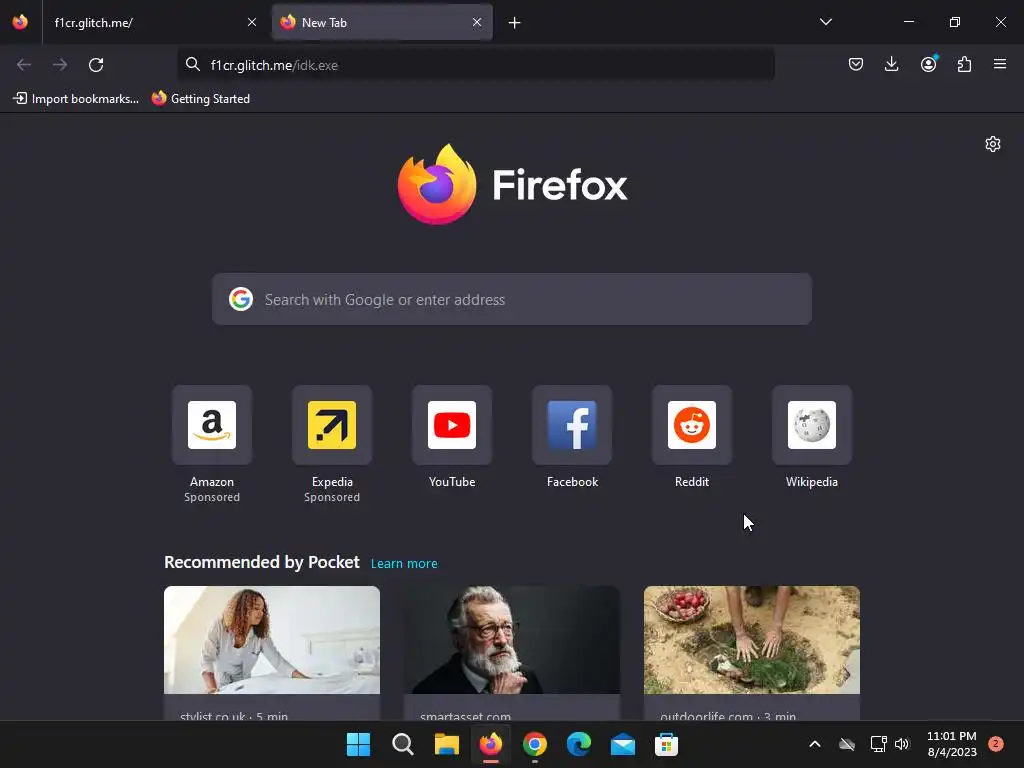Open the Firefox account menu
This screenshot has height=768, width=1024.
pyautogui.click(x=928, y=64)
